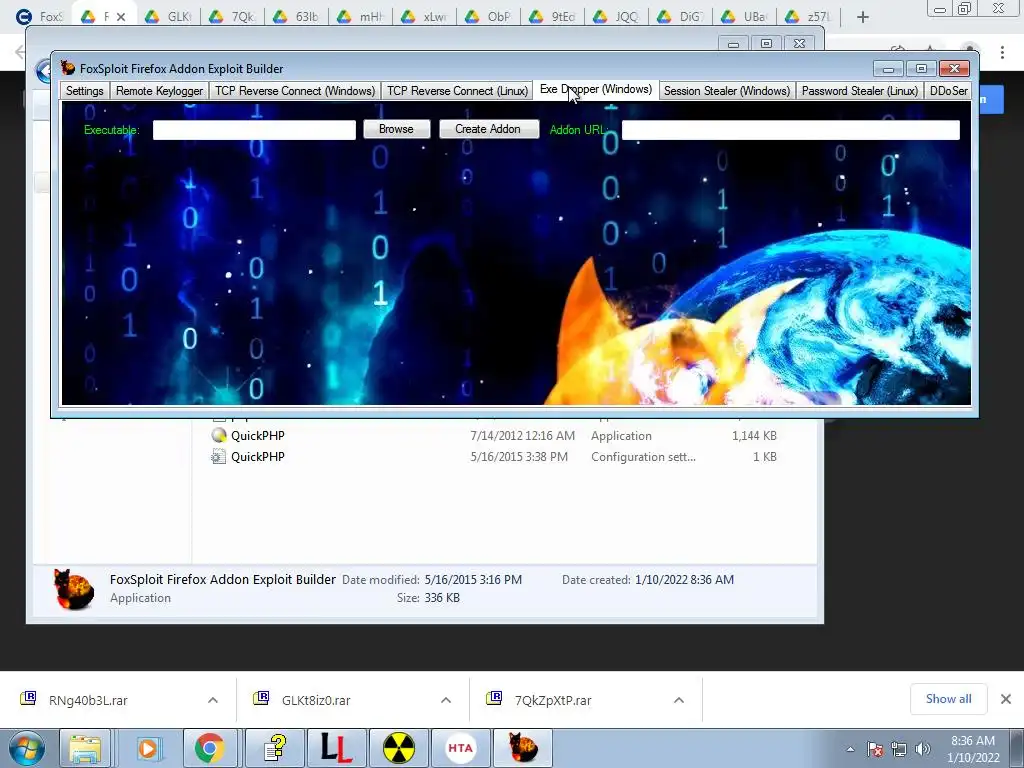Open Chrome's three-dot menu

point(1002,52)
